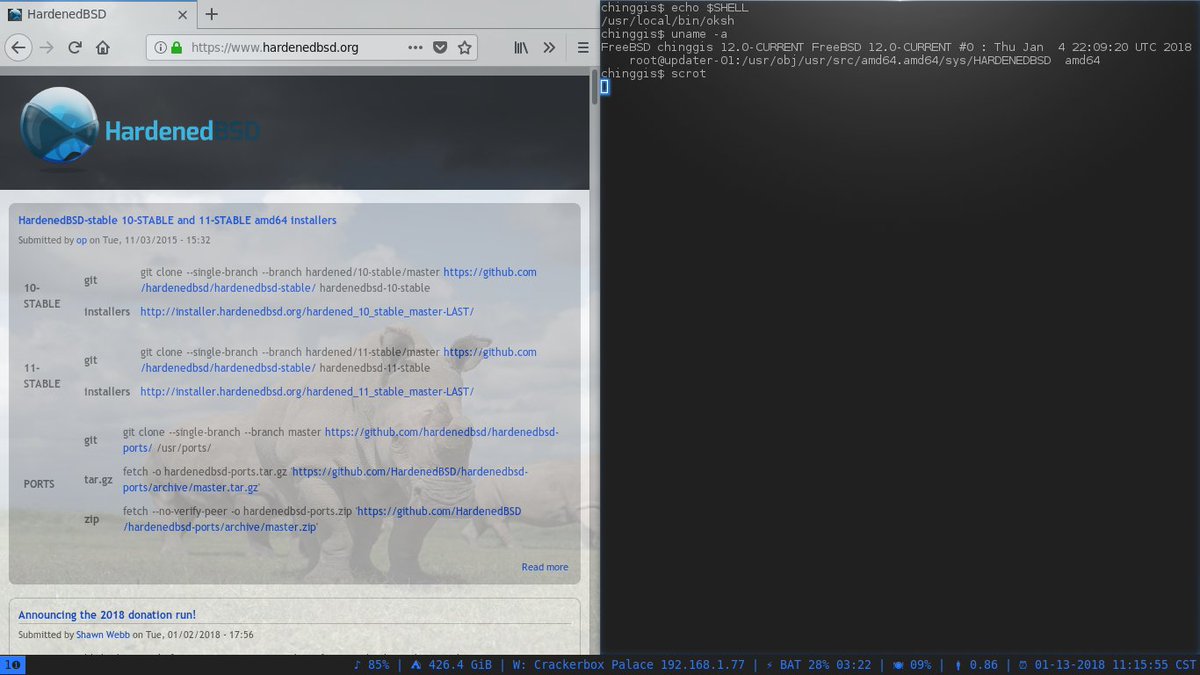
Task: Click the 10-STABLE row label
Action: [x=42, y=295]
